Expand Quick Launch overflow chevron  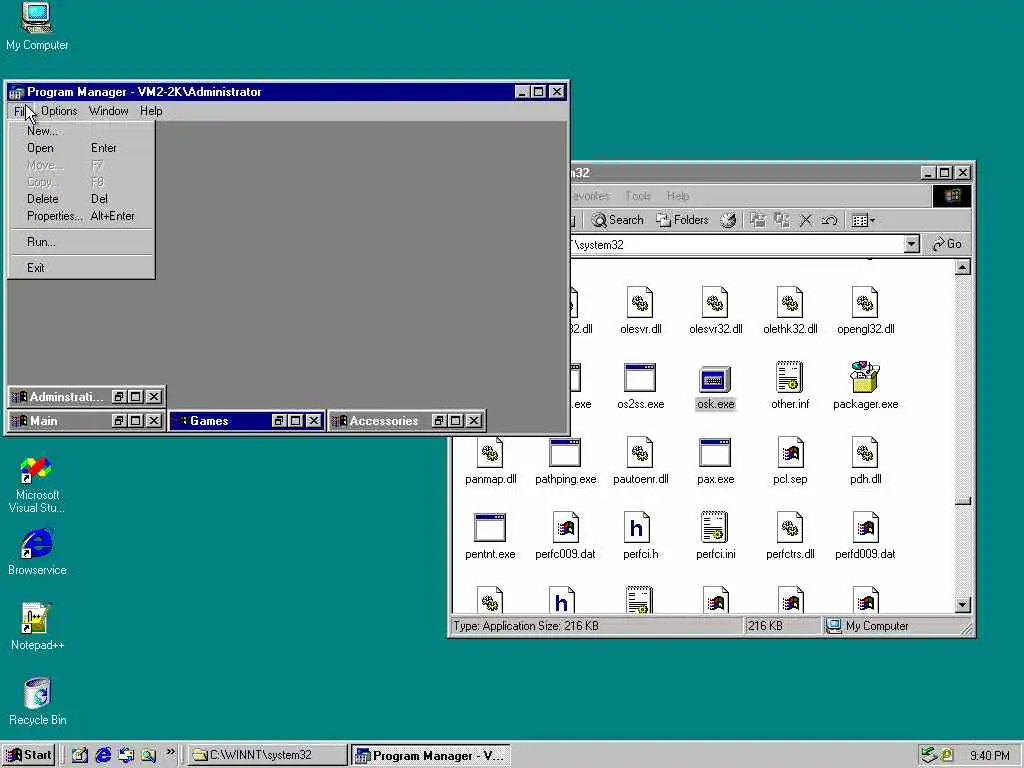pos(170,752)
